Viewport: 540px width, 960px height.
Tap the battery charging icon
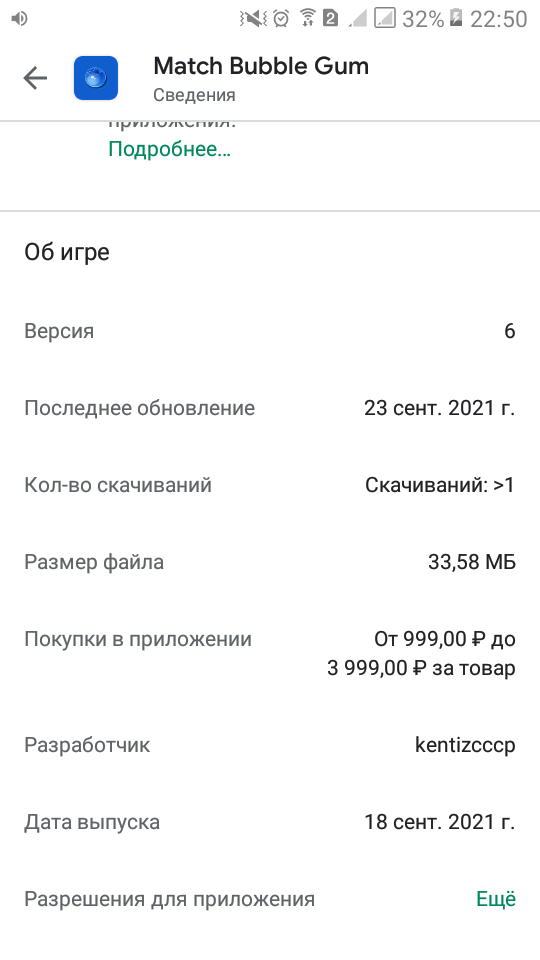pos(456,17)
